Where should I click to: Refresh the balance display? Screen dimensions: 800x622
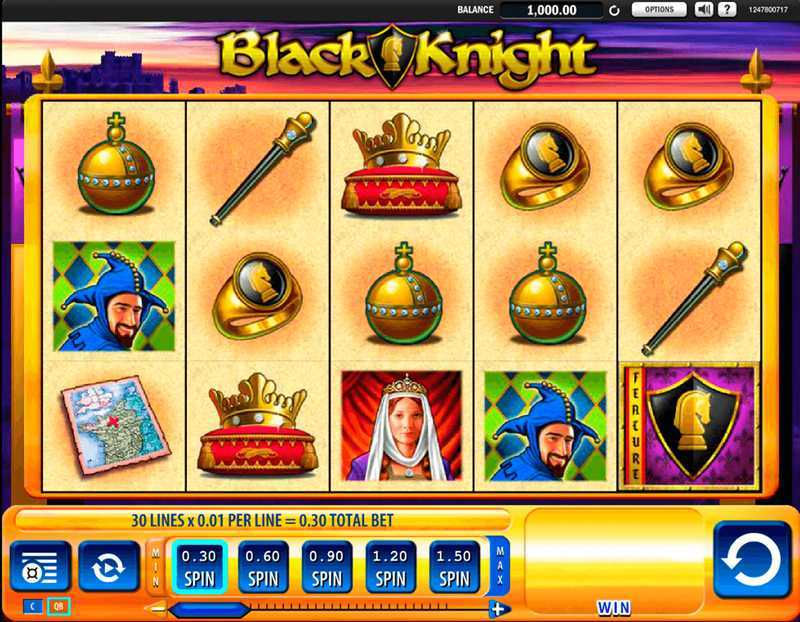pos(615,10)
